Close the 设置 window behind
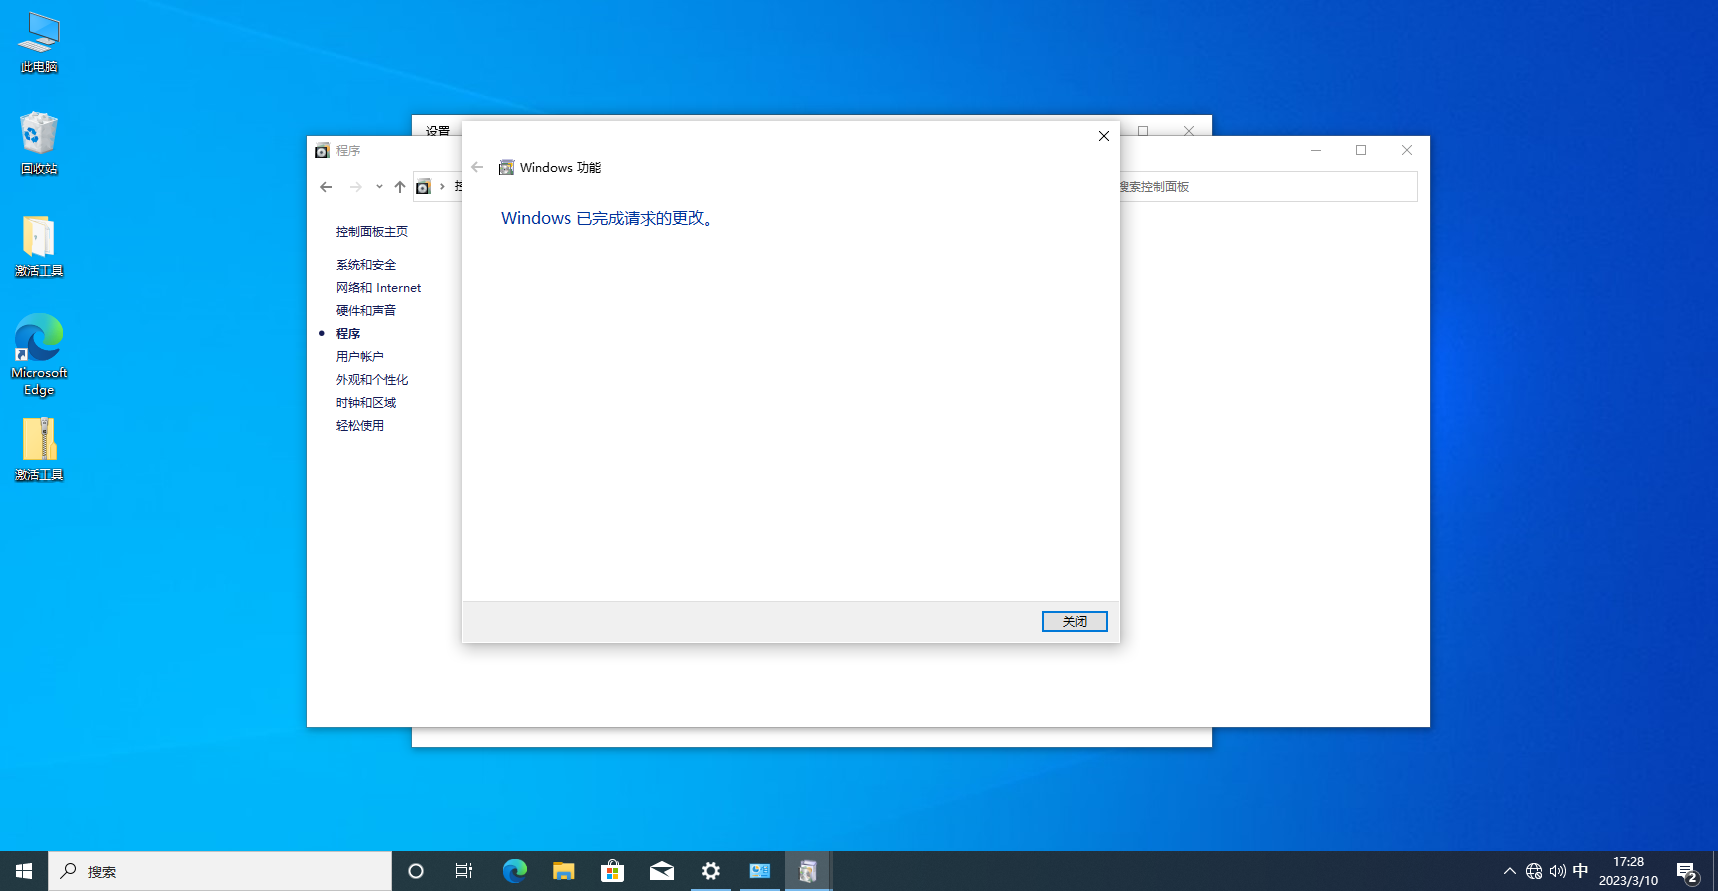The width and height of the screenshot is (1718, 891). (1189, 130)
